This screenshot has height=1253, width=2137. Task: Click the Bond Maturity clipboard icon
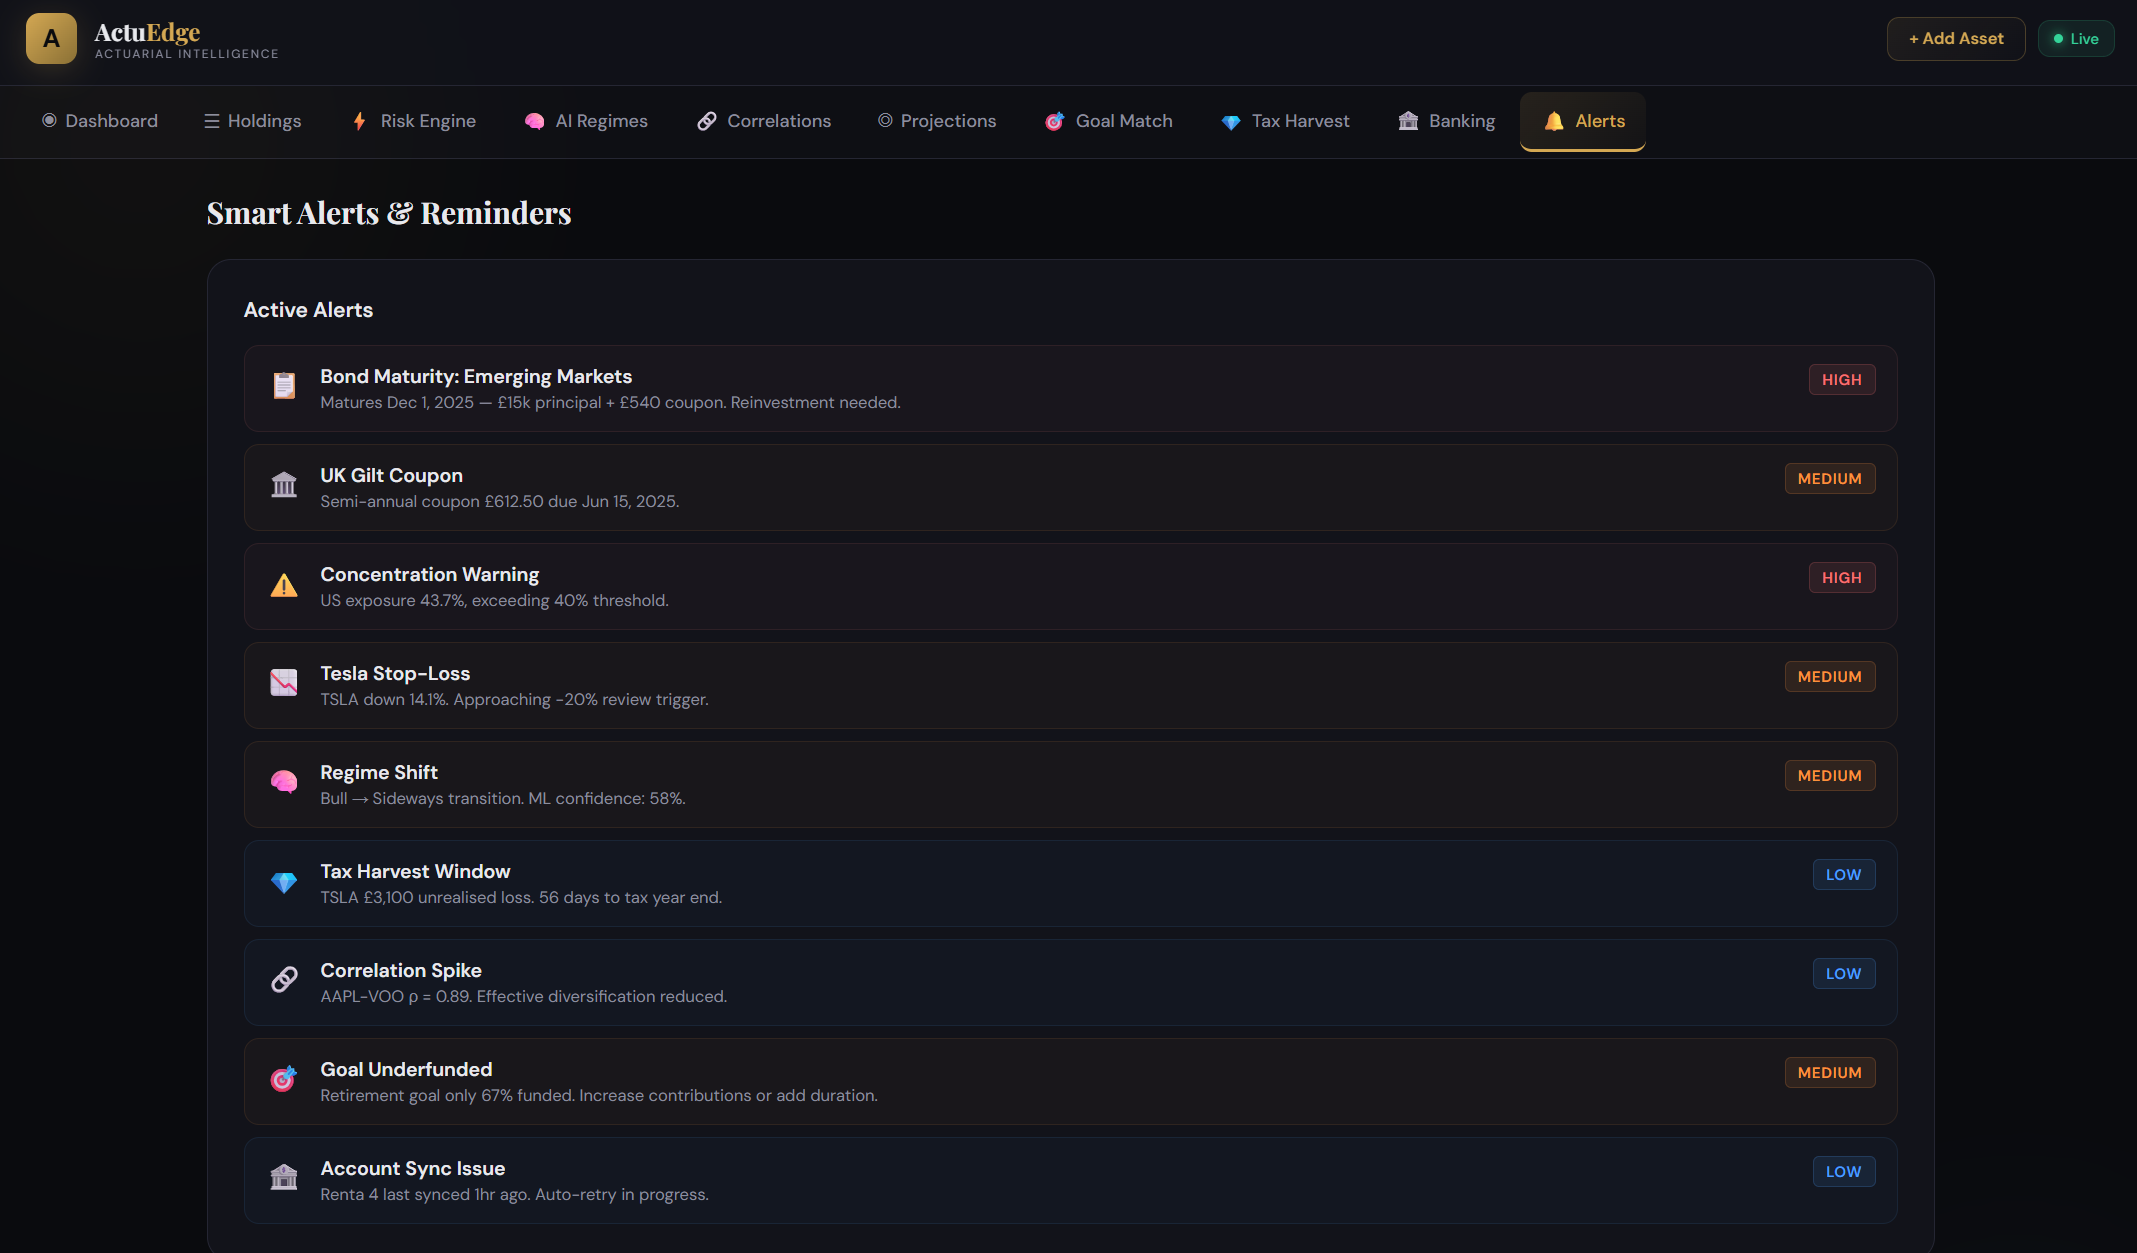point(284,385)
